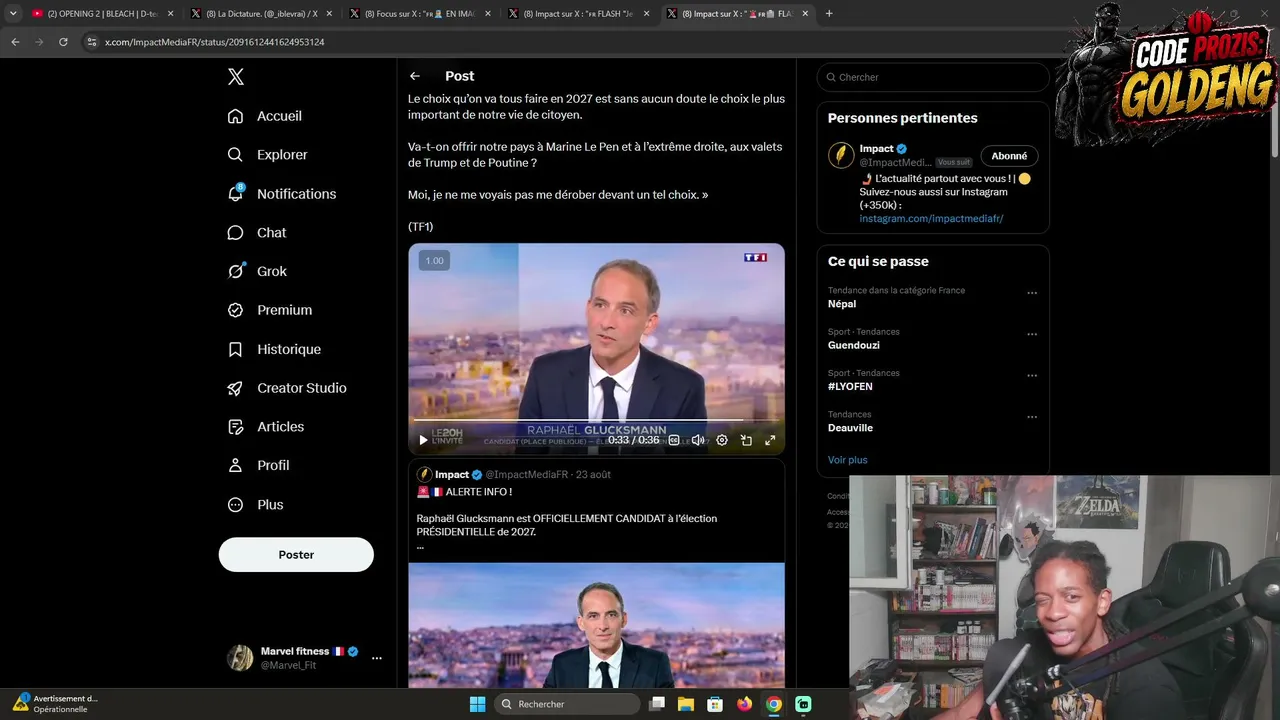This screenshot has width=1280, height=720.
Task: Click the address bar URL
Action: point(215,42)
